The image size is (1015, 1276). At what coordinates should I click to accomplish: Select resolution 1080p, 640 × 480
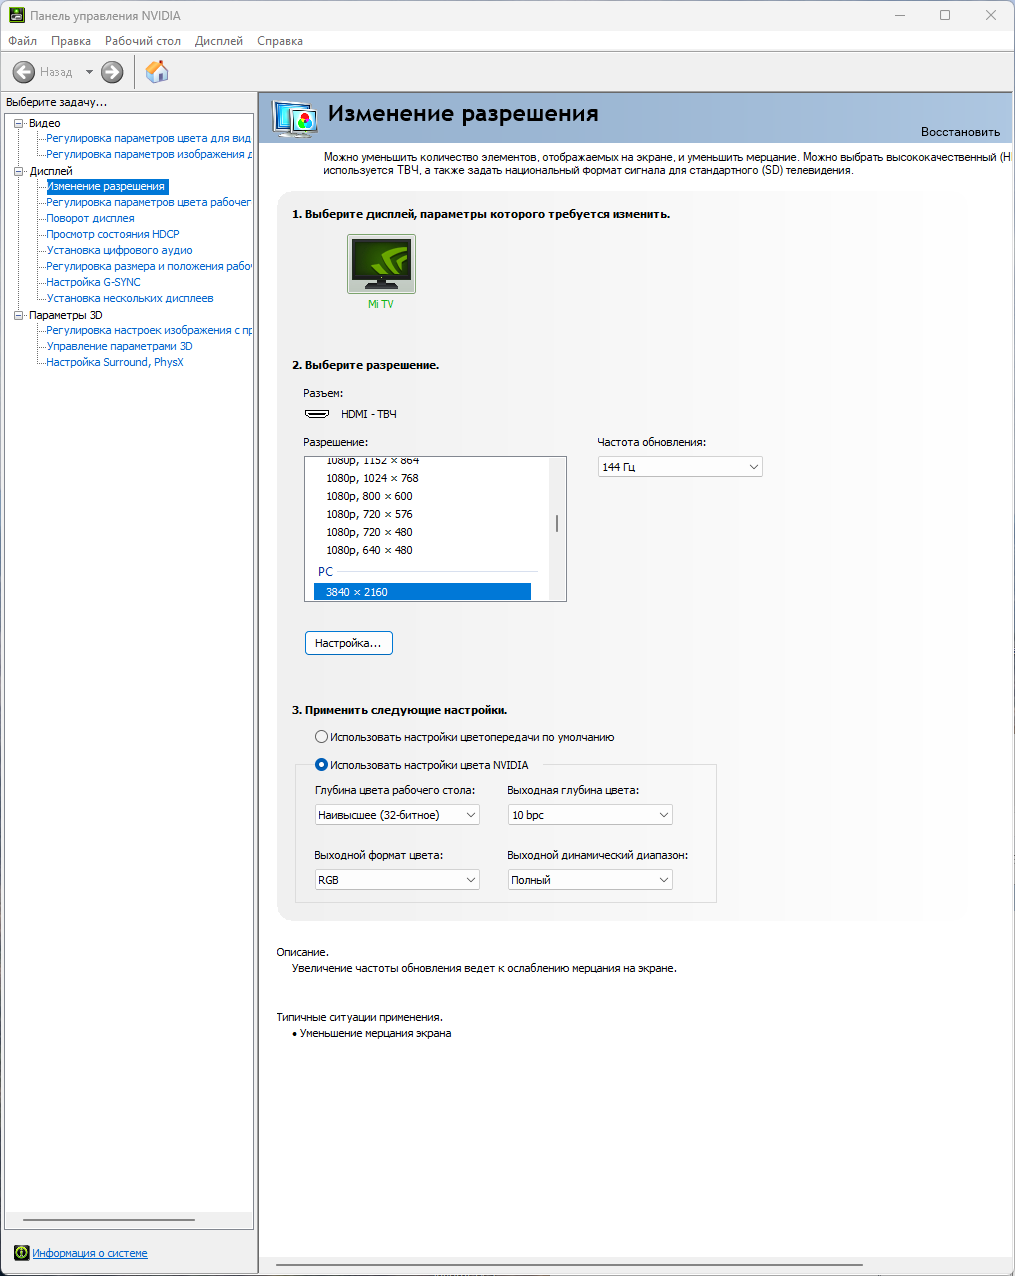point(369,550)
